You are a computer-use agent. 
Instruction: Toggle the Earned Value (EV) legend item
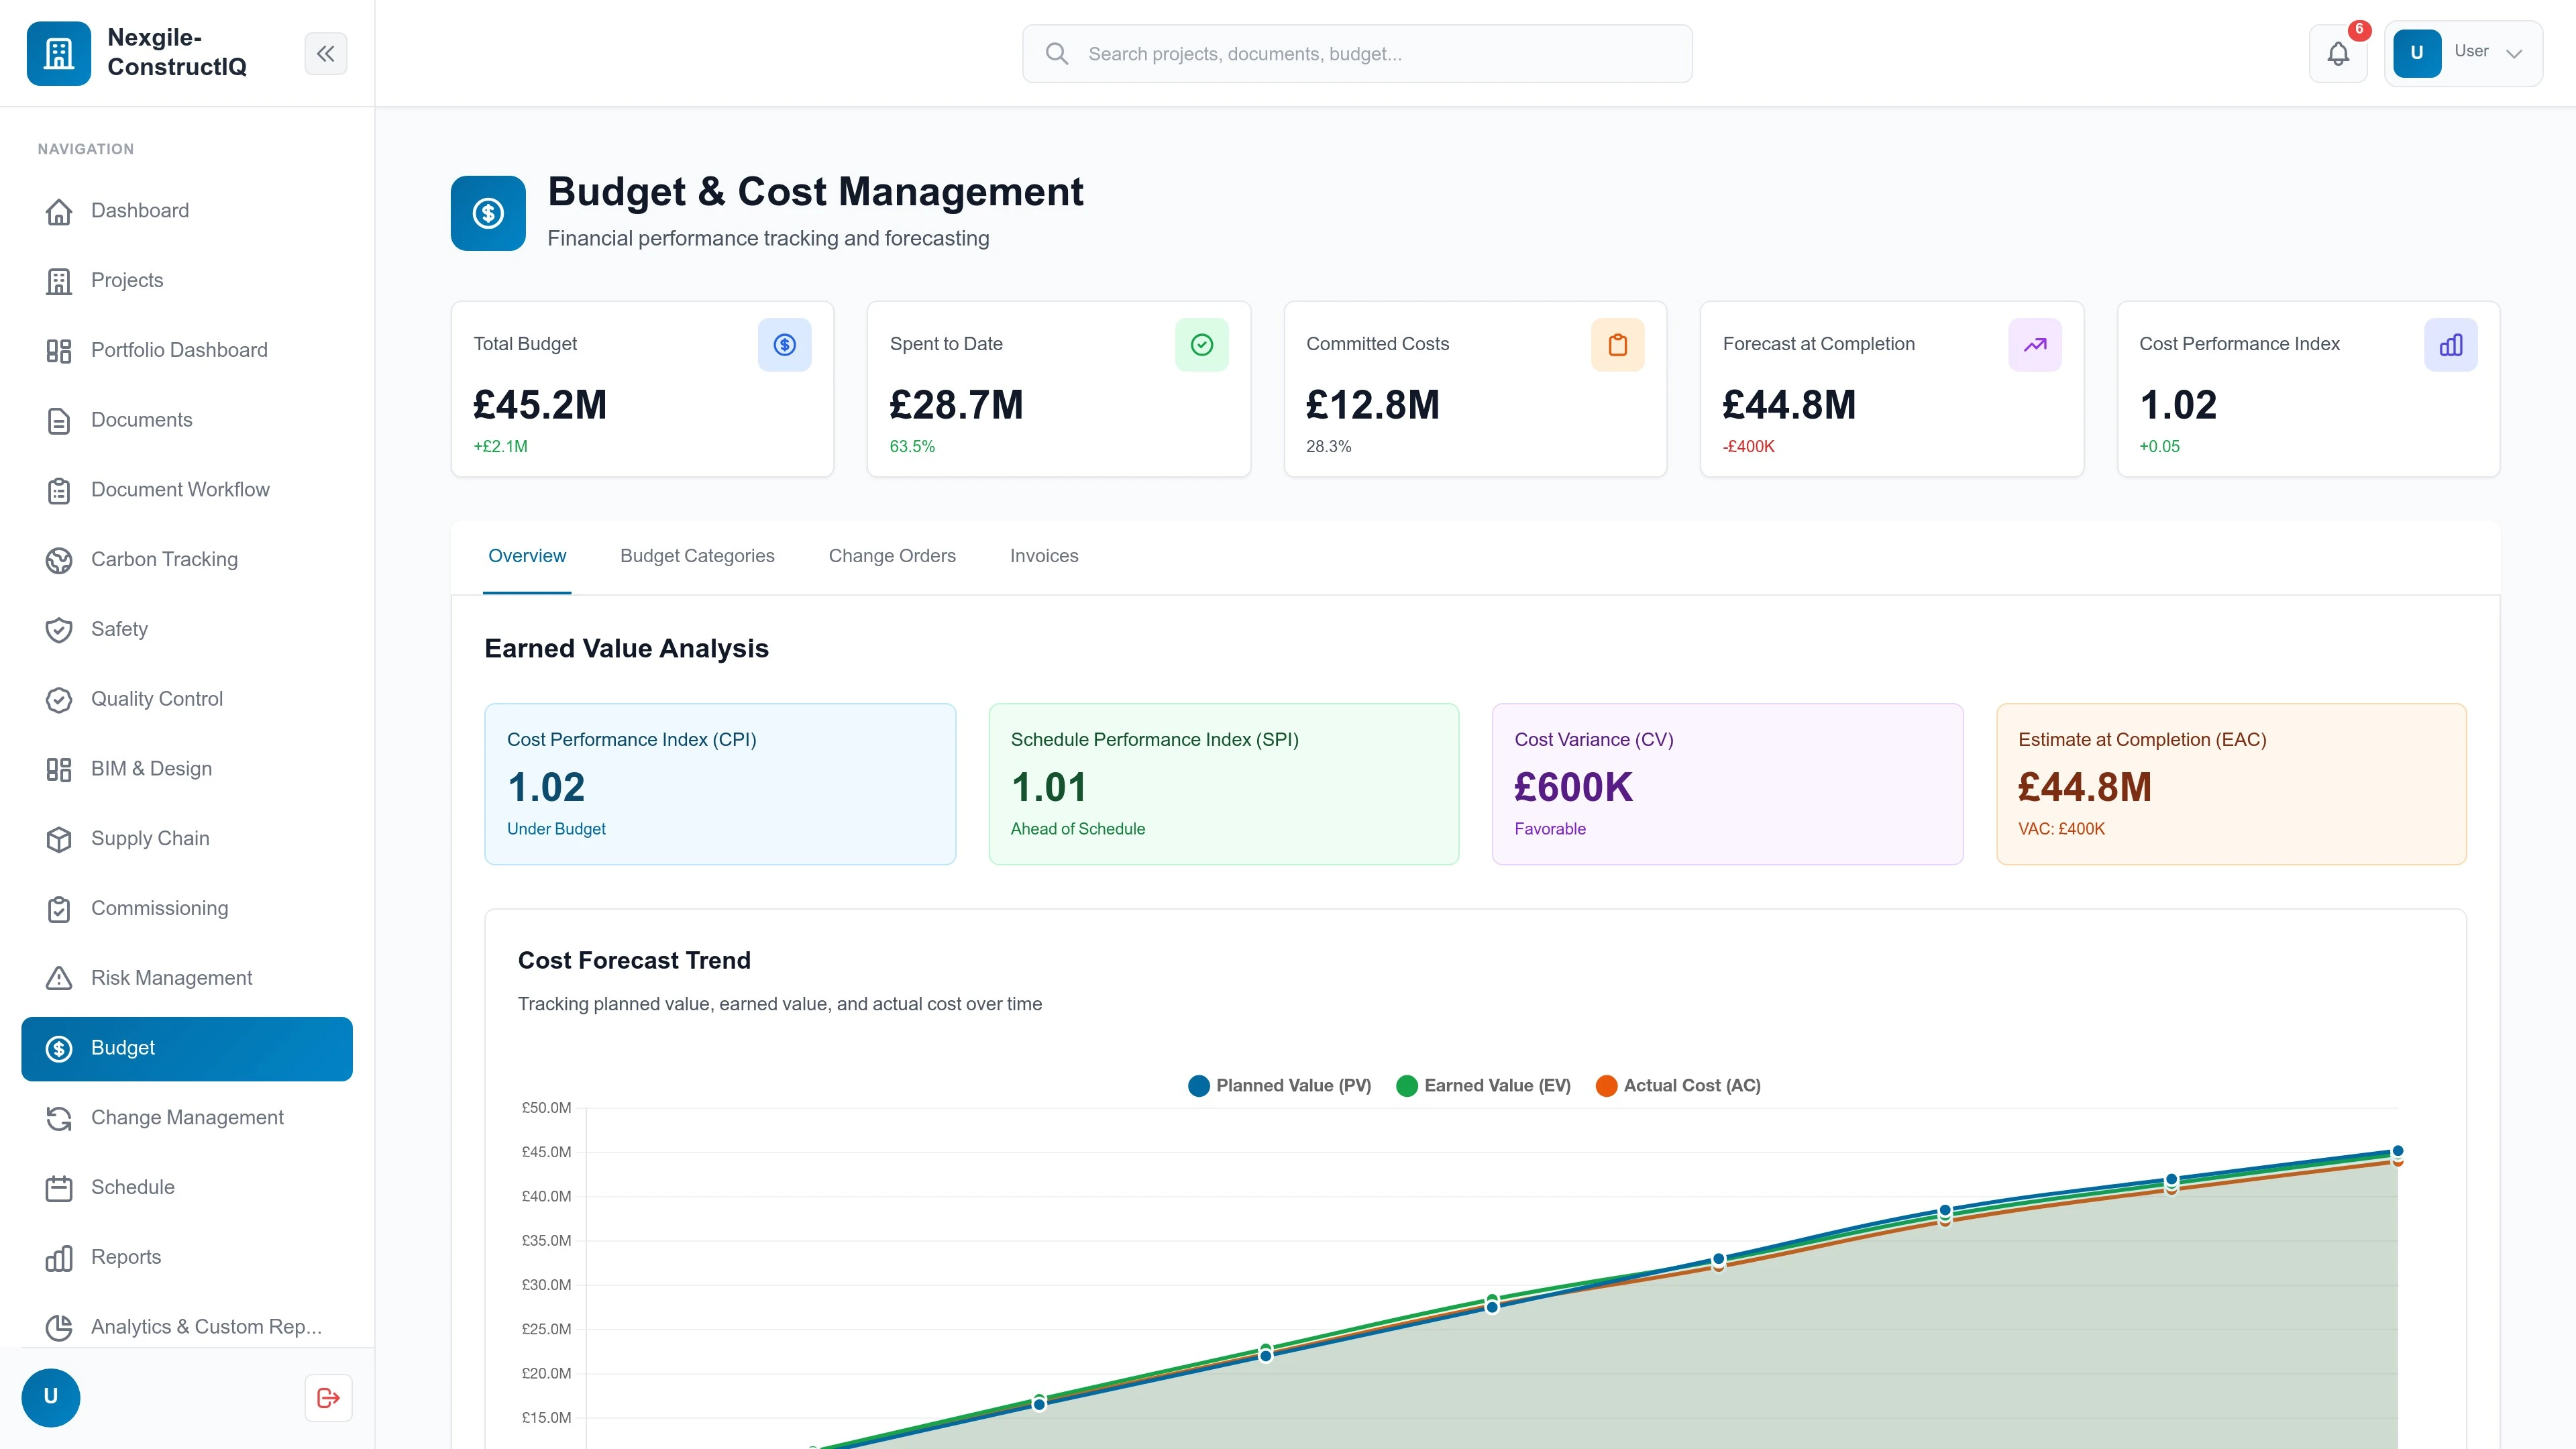coord(1483,1085)
